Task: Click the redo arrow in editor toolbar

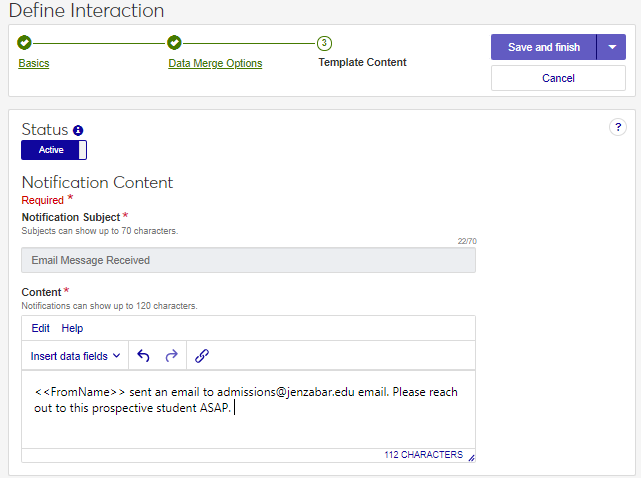Action: coord(171,355)
